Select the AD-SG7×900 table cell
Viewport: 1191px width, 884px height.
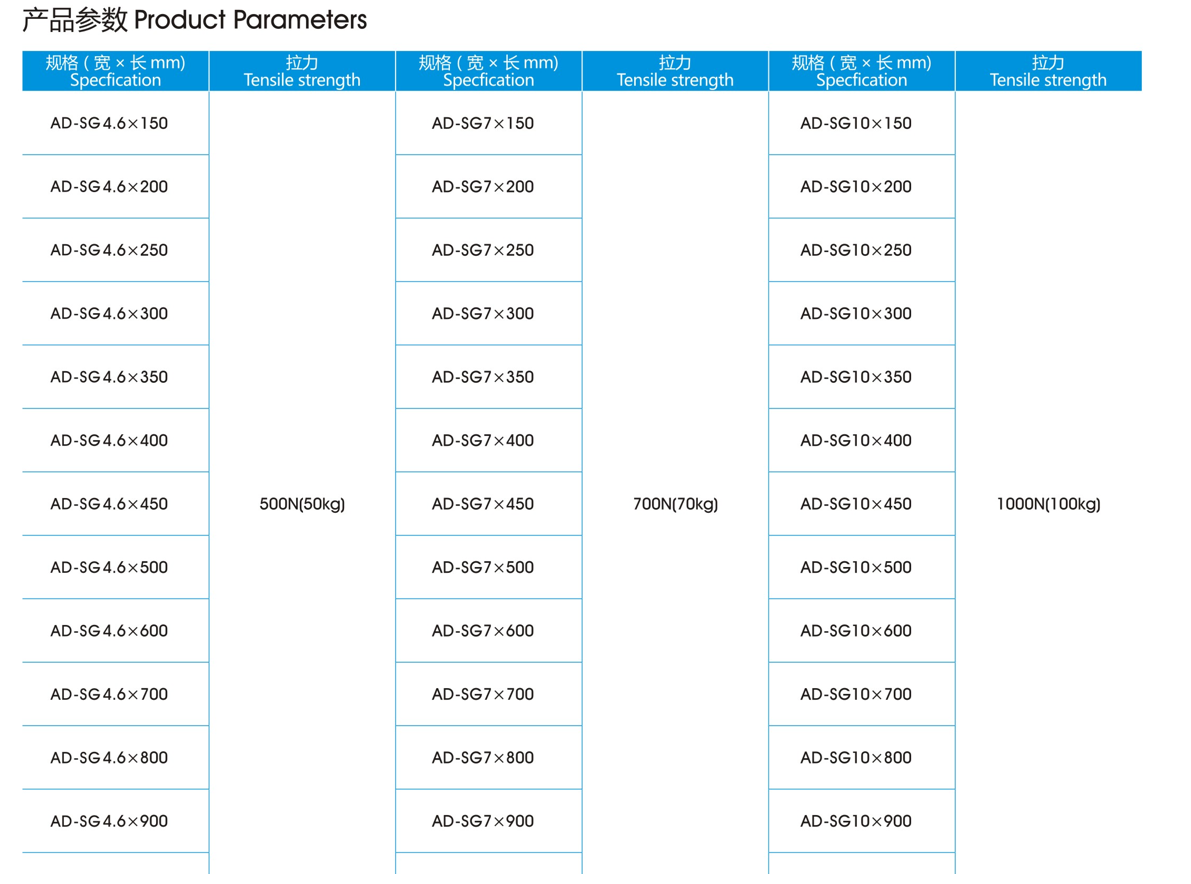click(488, 821)
